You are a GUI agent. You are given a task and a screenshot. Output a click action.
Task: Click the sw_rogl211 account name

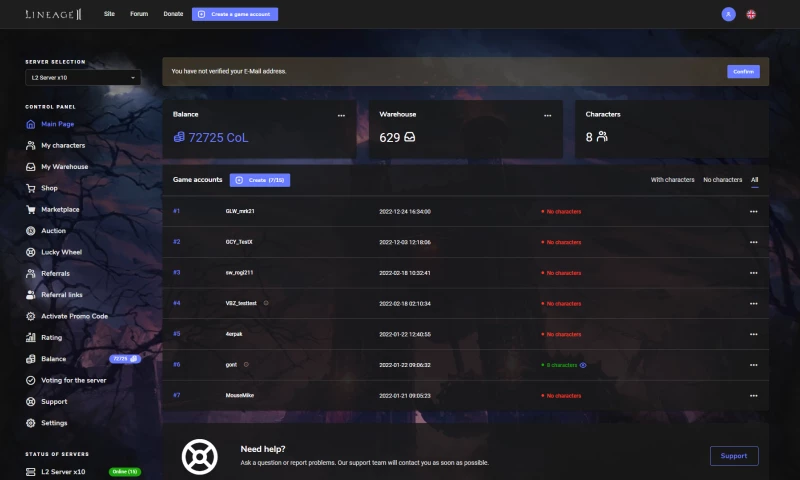(239, 272)
